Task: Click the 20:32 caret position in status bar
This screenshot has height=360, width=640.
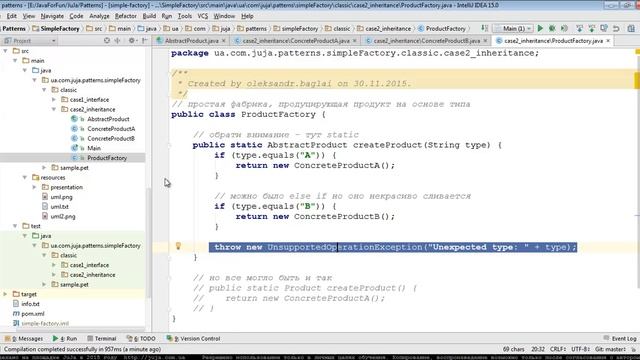Action: tap(538, 349)
